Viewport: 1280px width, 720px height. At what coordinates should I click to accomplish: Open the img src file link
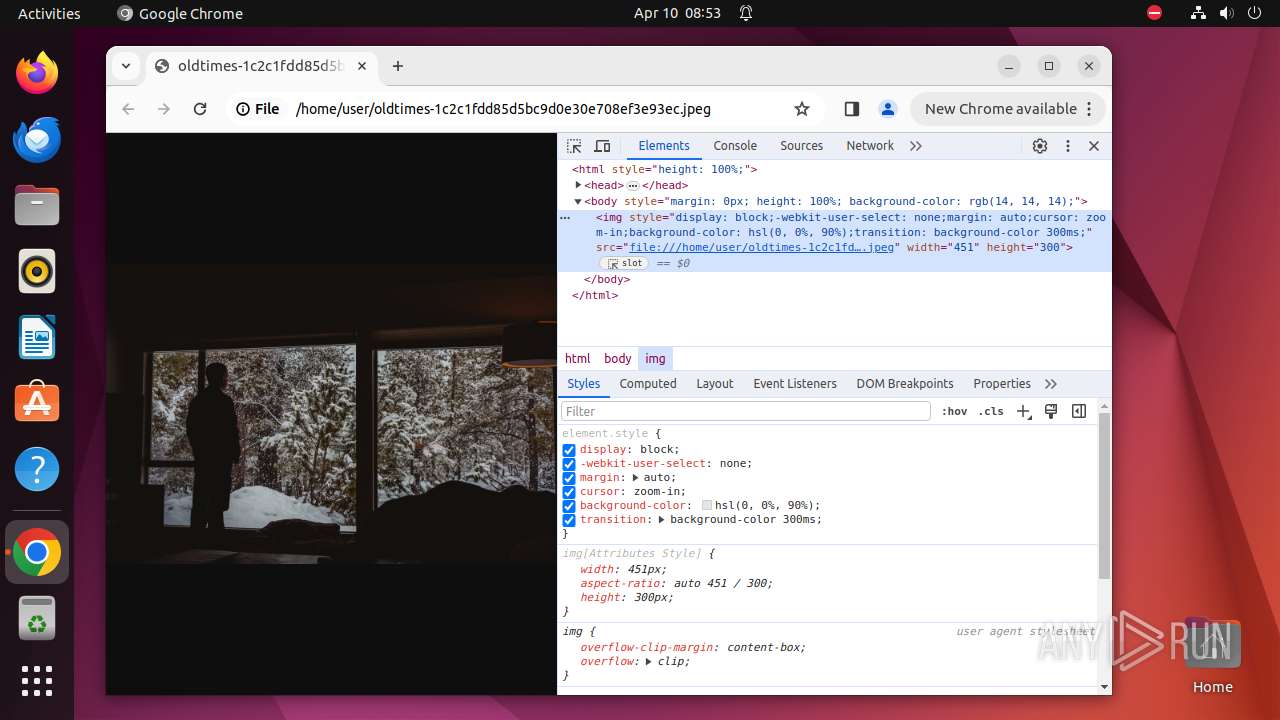tap(762, 247)
